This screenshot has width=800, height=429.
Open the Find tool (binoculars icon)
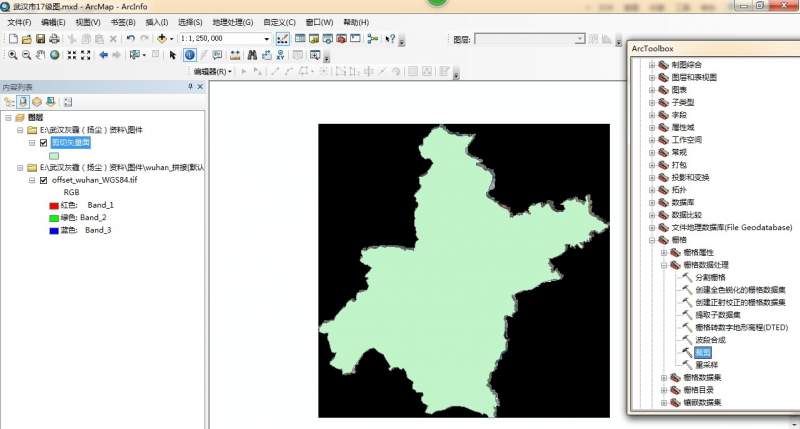coord(252,55)
